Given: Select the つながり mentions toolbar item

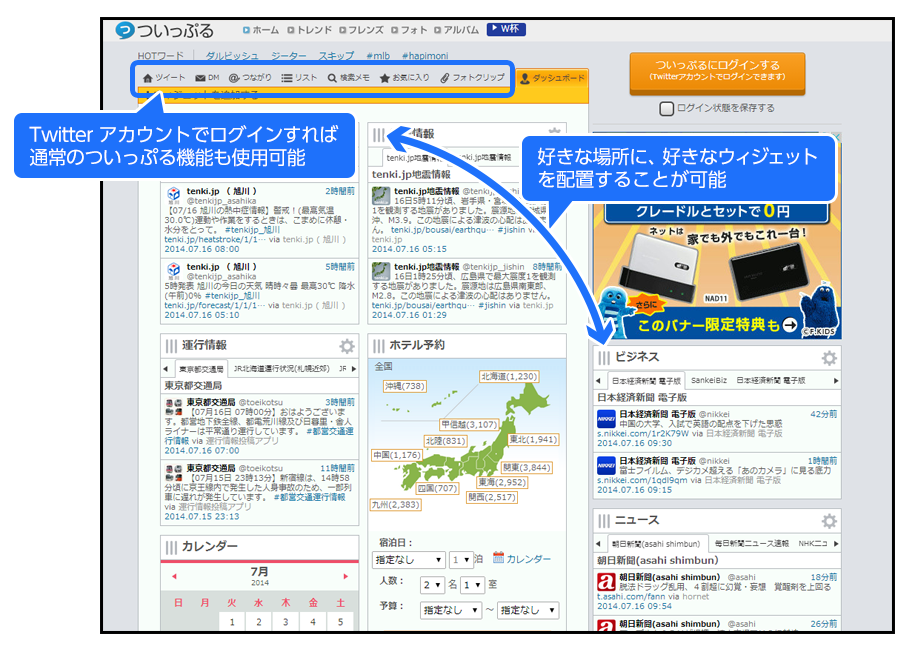Looking at the screenshot, I should tap(250, 78).
